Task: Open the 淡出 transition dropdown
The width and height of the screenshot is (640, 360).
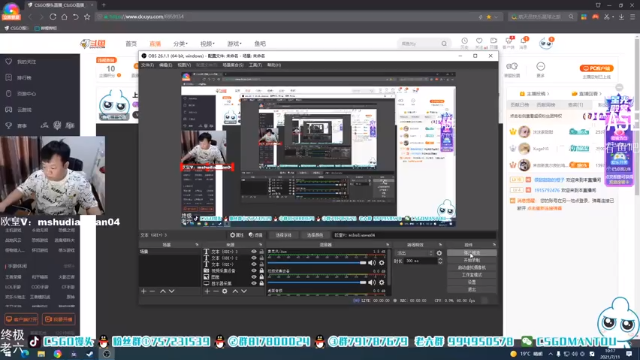Action: click(x=414, y=253)
